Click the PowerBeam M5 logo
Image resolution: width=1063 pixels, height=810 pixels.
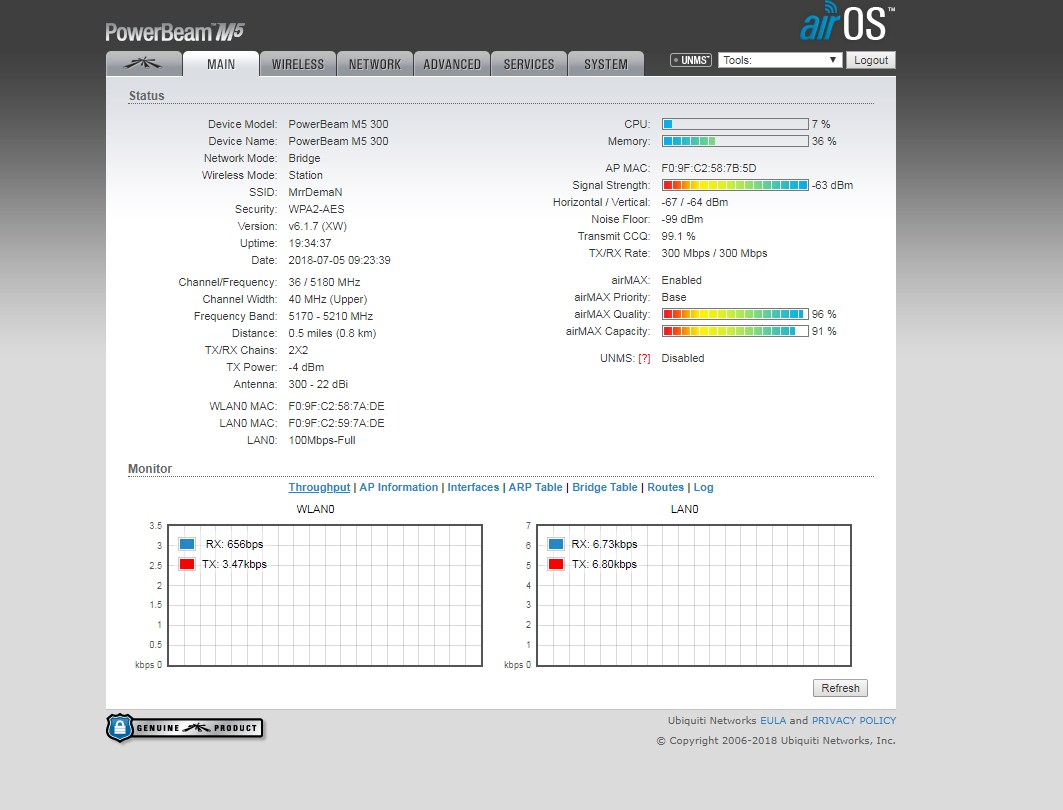[x=175, y=32]
